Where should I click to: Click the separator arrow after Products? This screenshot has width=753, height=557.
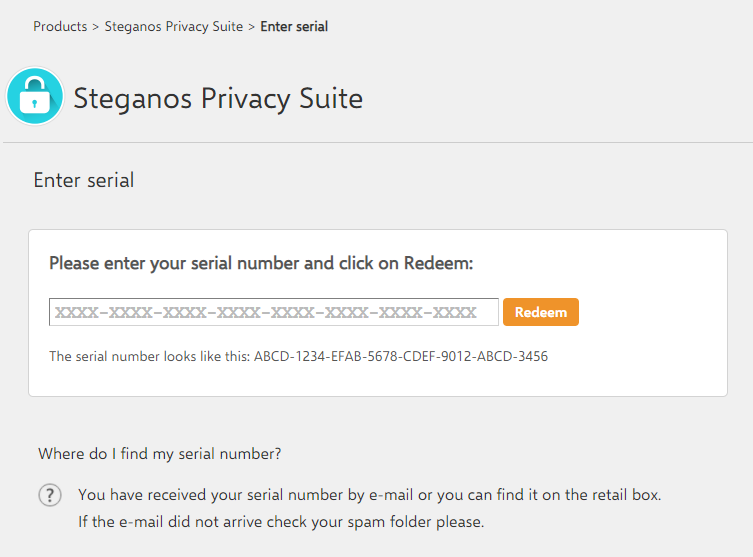[x=95, y=27]
